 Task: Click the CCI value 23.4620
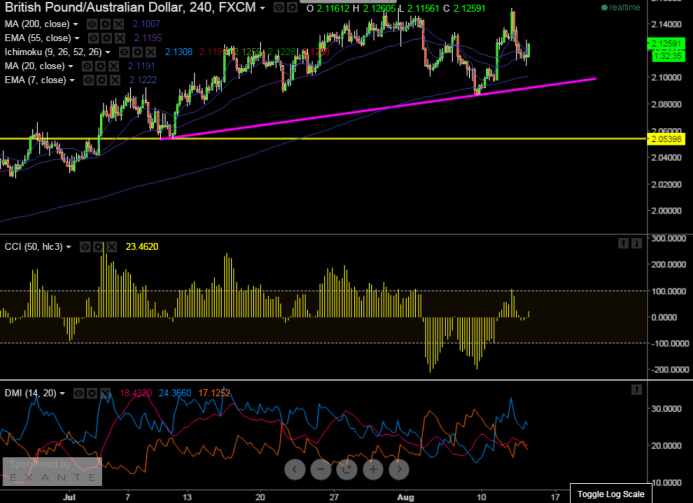(142, 247)
